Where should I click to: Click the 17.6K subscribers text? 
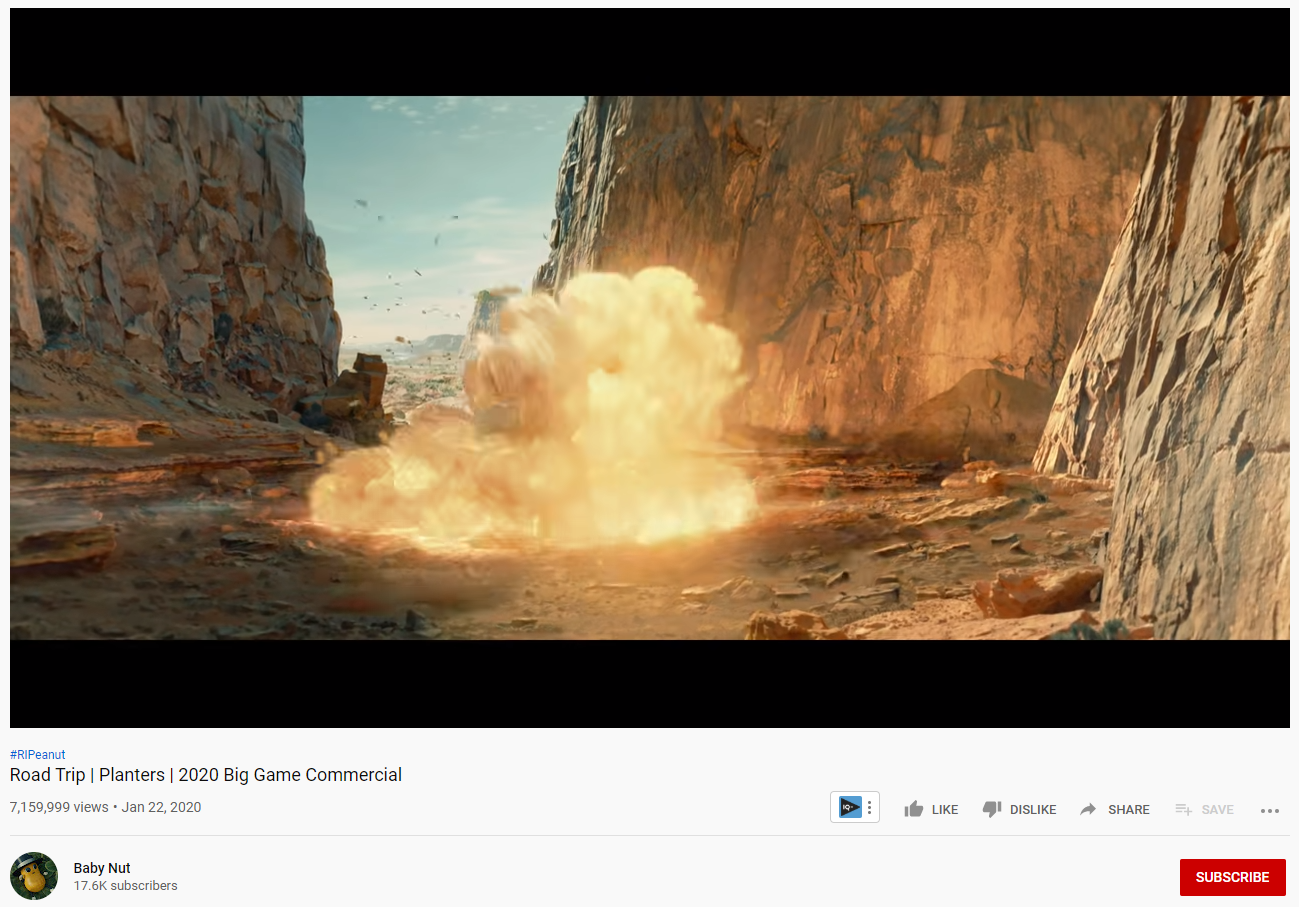125,886
